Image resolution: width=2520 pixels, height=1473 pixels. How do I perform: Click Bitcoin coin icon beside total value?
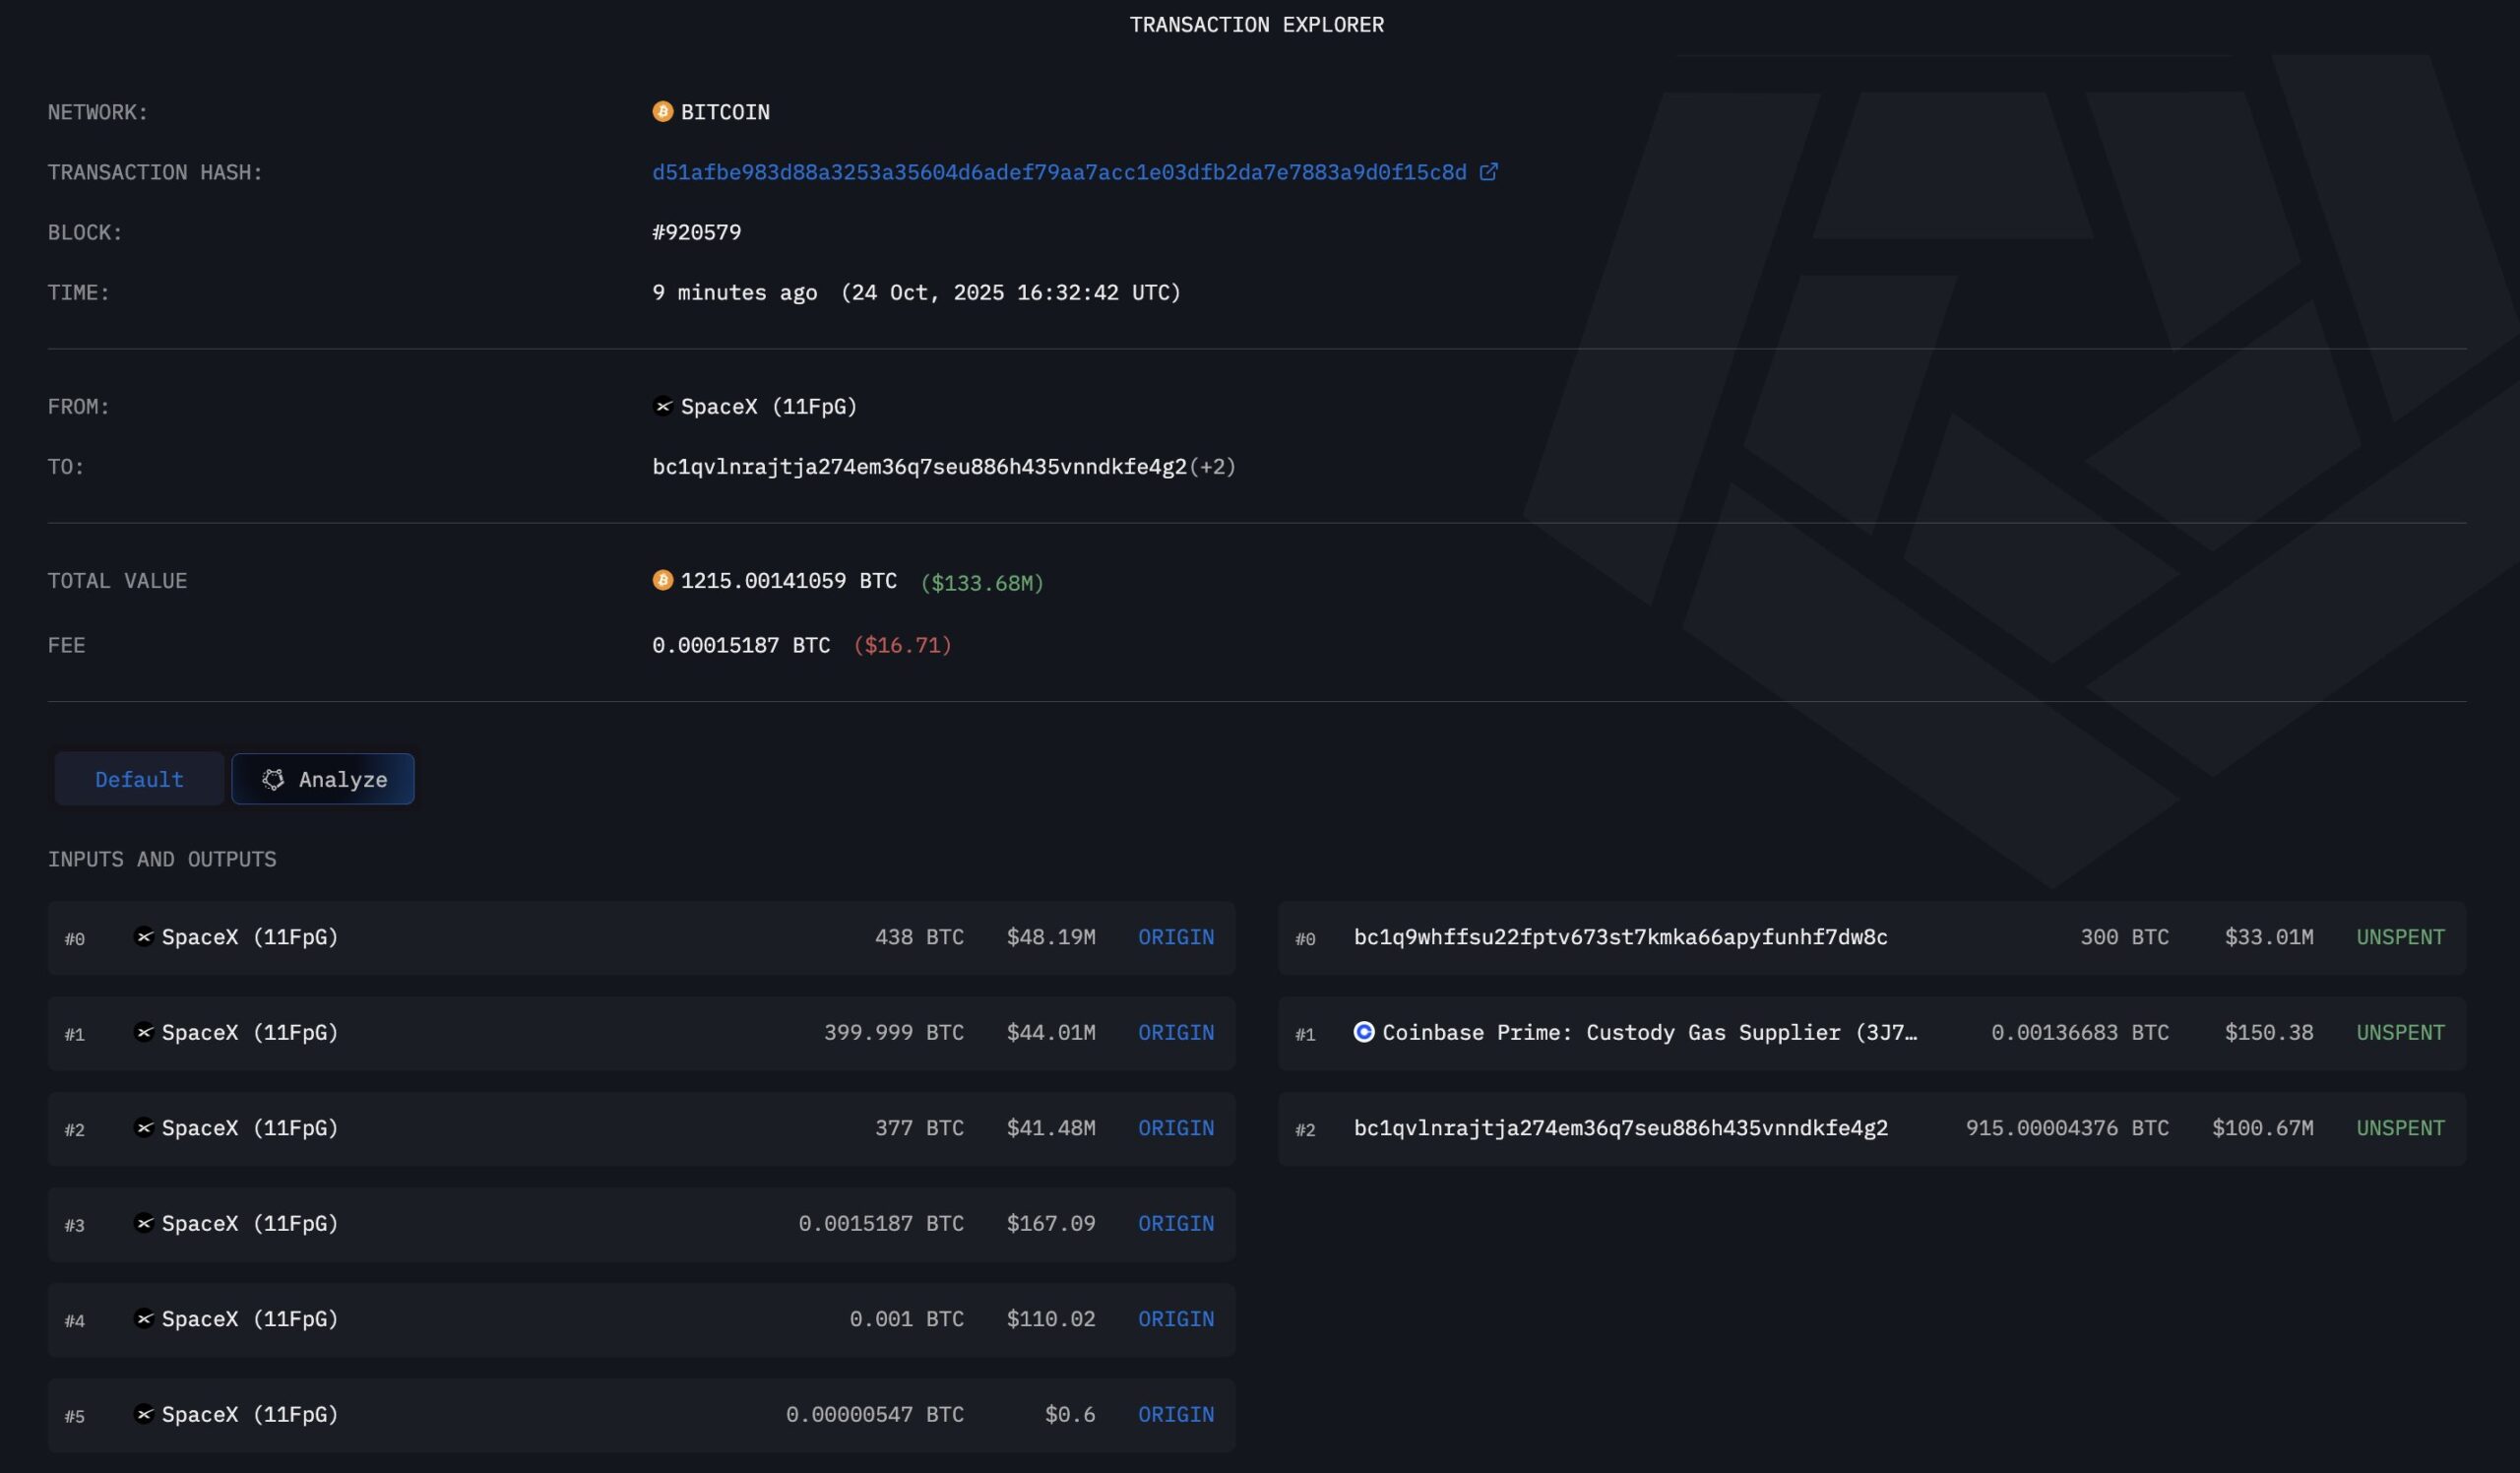coord(662,580)
